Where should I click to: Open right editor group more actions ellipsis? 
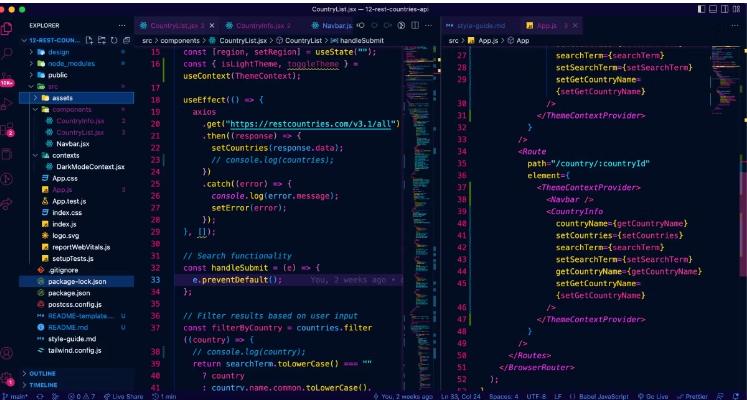734,25
